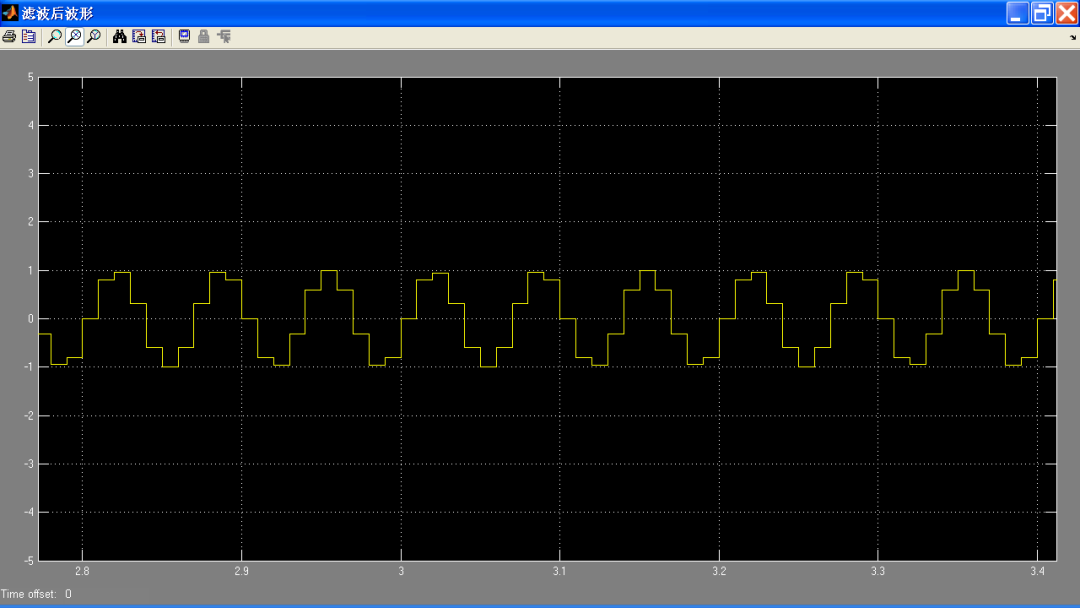Close the scope window

click(x=1066, y=13)
